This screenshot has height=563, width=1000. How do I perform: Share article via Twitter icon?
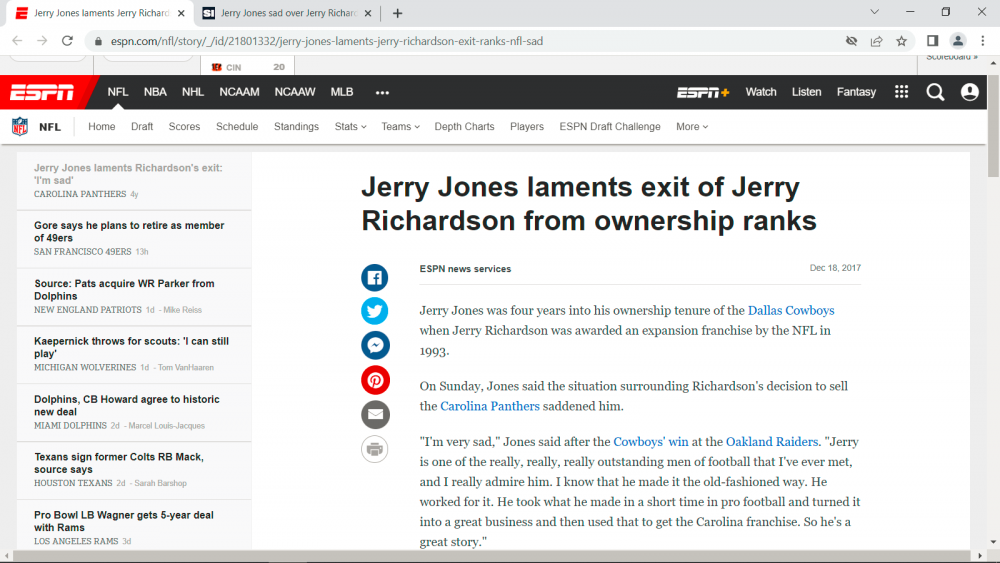[x=375, y=312]
